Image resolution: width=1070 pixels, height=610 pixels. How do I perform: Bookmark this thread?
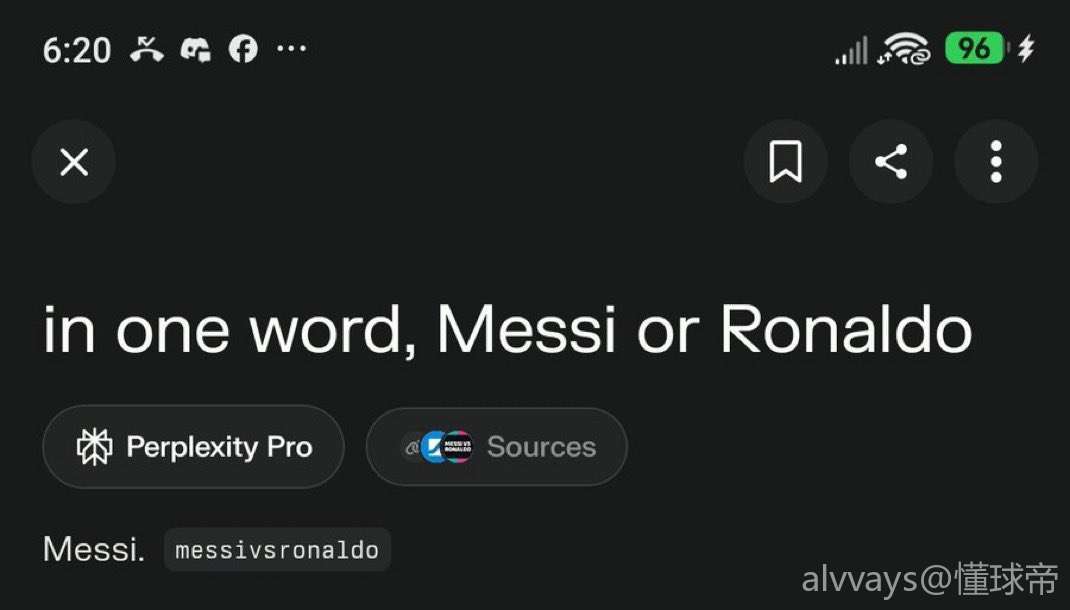click(x=785, y=162)
